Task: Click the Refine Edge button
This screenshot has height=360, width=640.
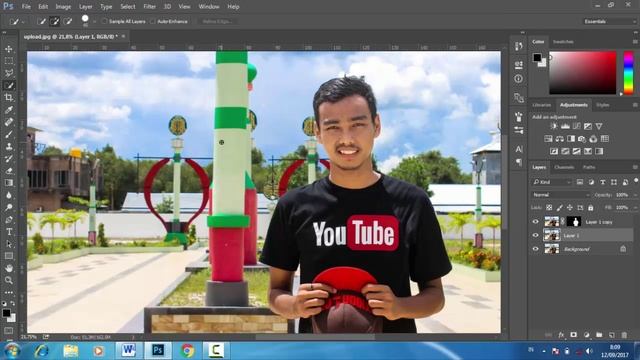Action: (217, 21)
